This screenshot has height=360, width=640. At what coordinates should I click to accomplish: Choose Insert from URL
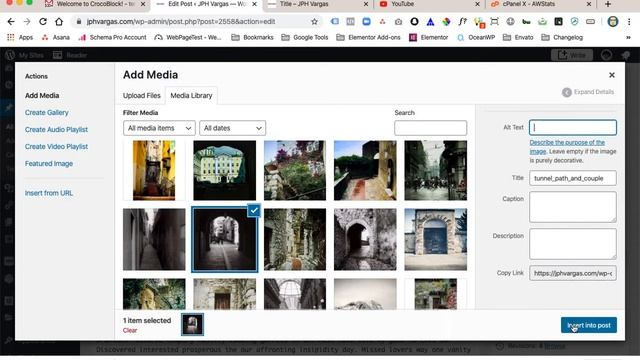pyautogui.click(x=49, y=193)
